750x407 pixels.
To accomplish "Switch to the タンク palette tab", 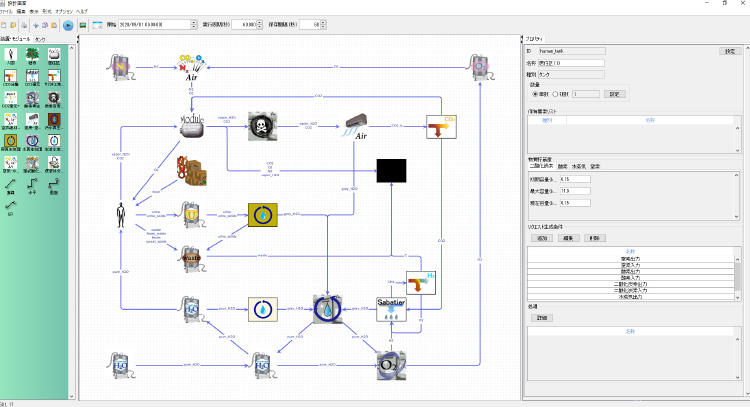I will coord(40,39).
